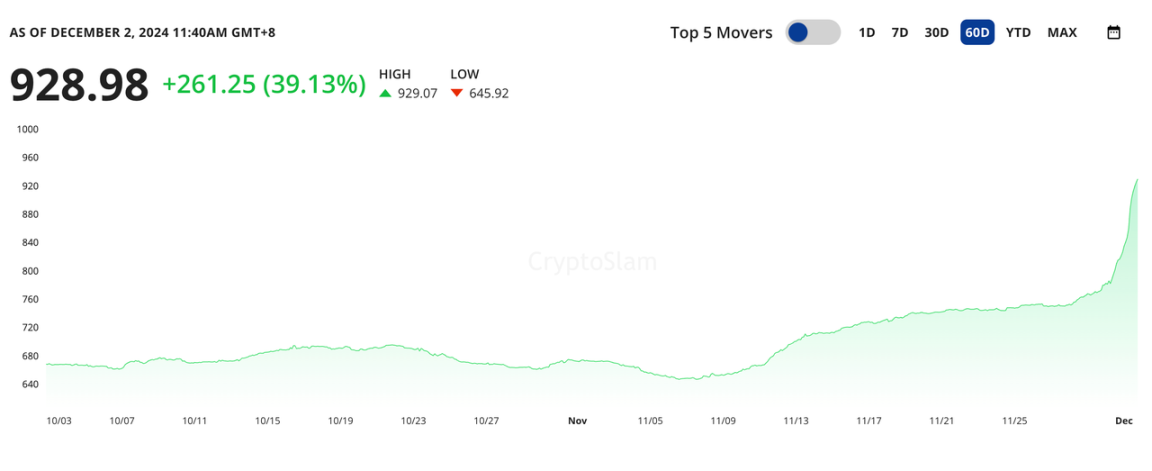Screen dimensions: 1152x471
Task: Click the Dec marker on the date axis
Action: click(x=1123, y=421)
